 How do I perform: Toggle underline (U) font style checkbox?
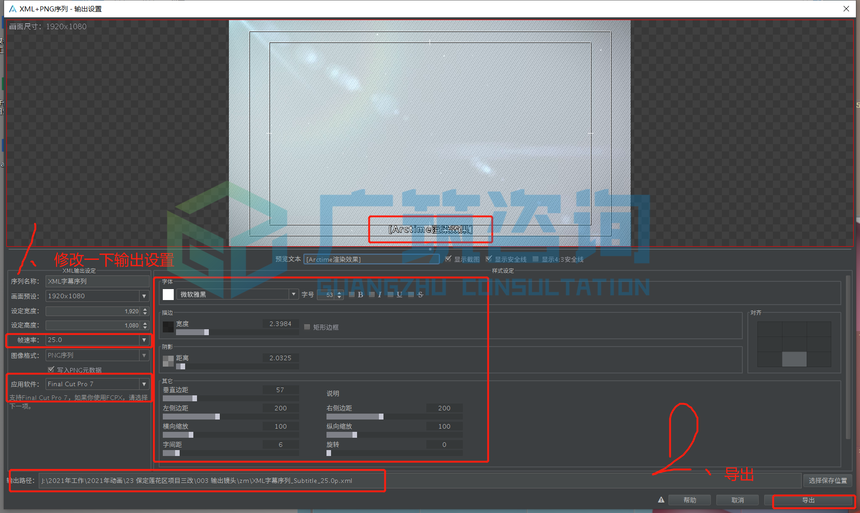point(390,295)
